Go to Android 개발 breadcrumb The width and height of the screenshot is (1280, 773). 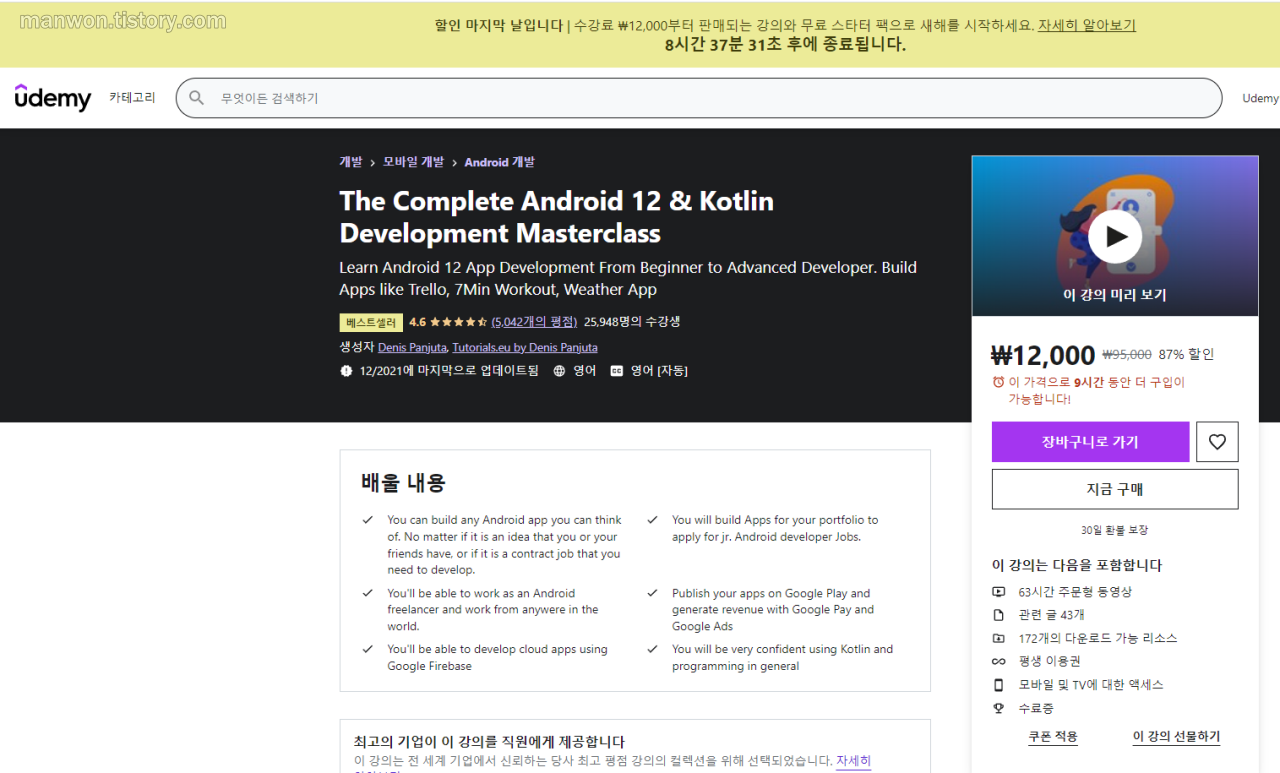click(500, 162)
